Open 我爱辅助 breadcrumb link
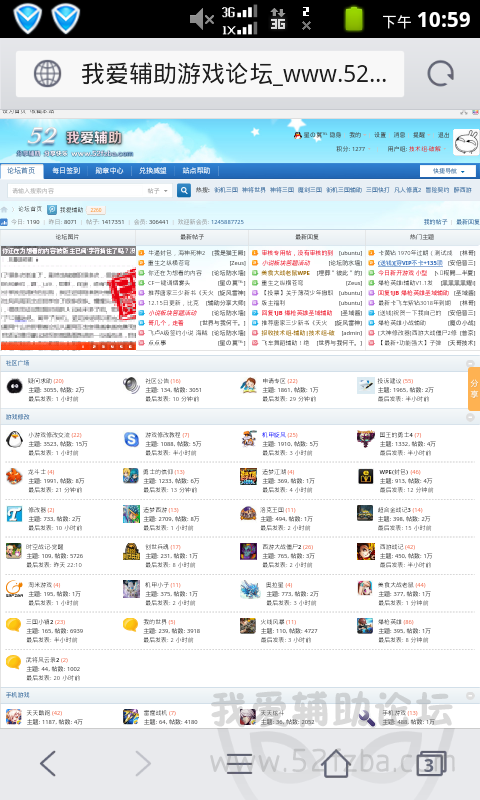The width and height of the screenshot is (480, 800). 71,210
